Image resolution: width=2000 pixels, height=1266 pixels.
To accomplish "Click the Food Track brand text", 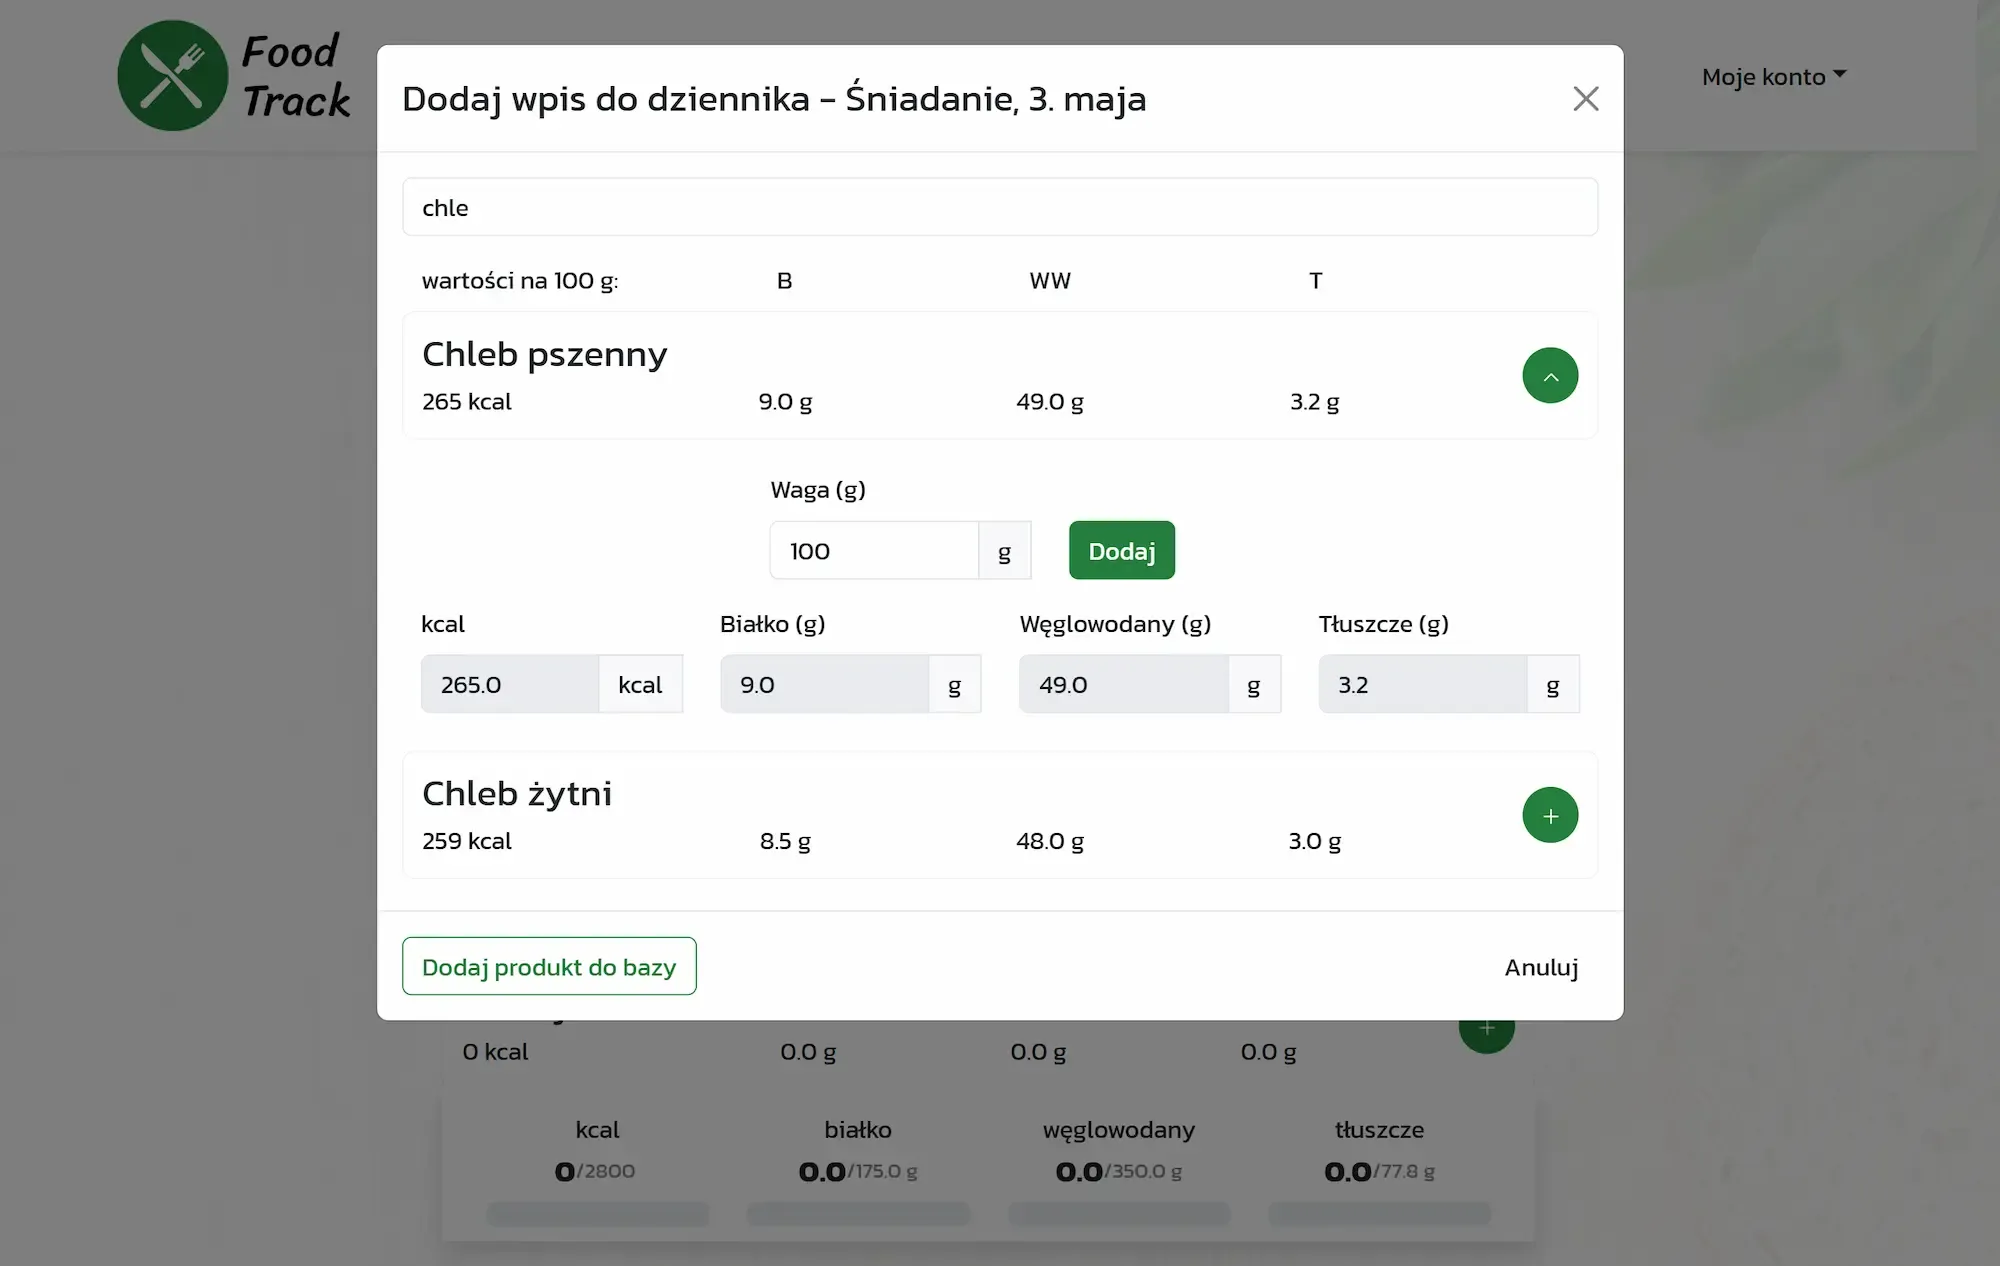I will pyautogui.click(x=296, y=76).
